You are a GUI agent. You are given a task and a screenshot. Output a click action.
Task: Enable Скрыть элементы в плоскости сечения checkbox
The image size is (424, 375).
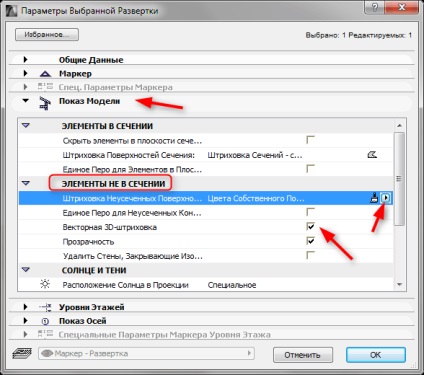[310, 140]
